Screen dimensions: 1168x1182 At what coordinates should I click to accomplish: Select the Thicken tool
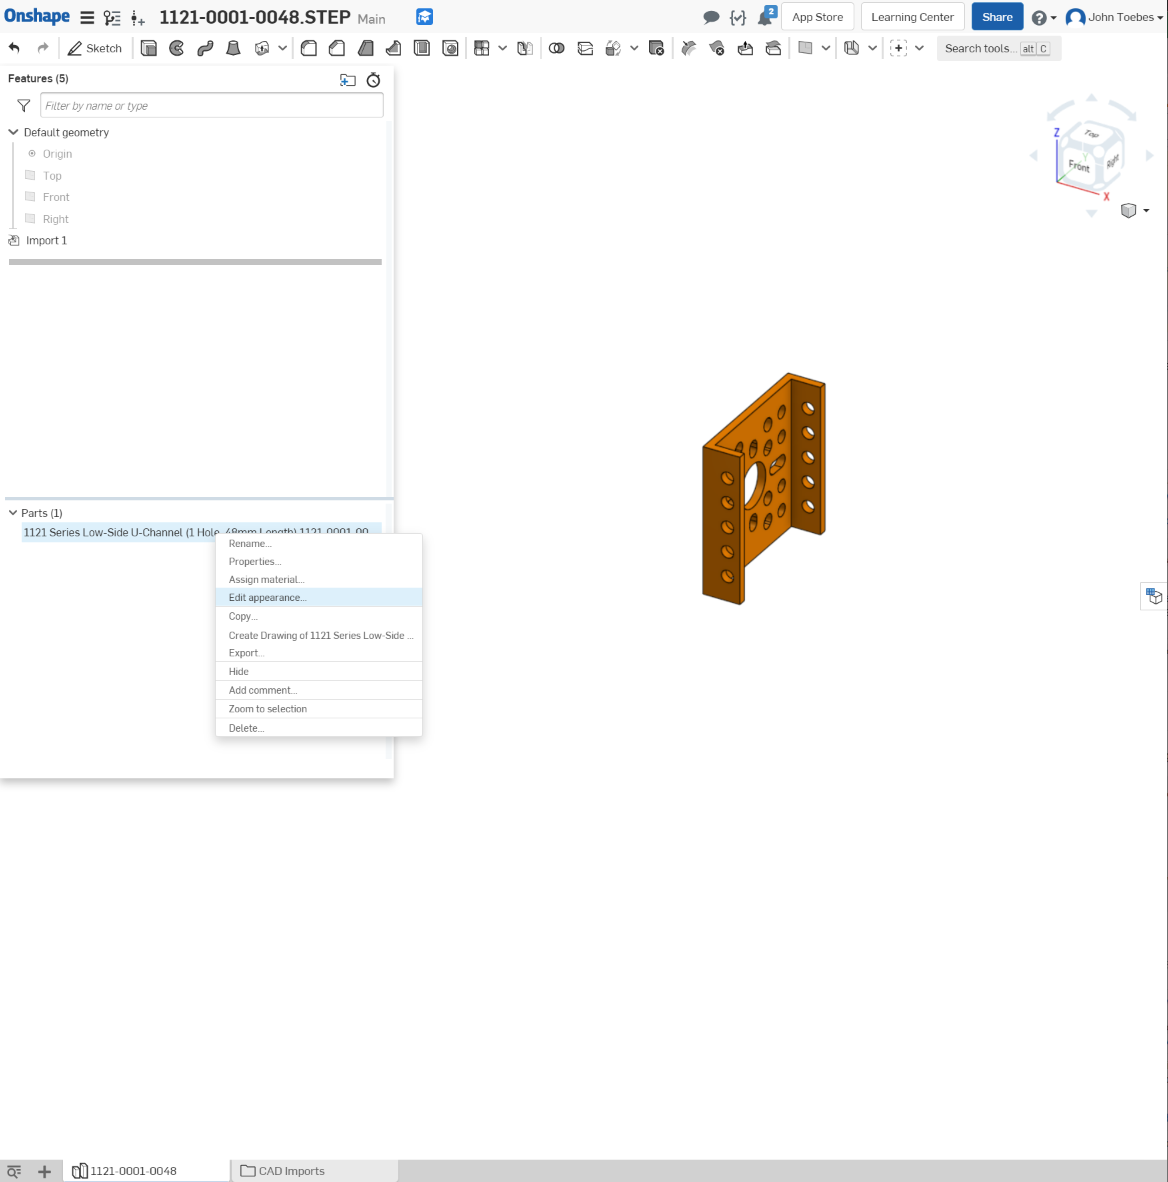coord(262,48)
